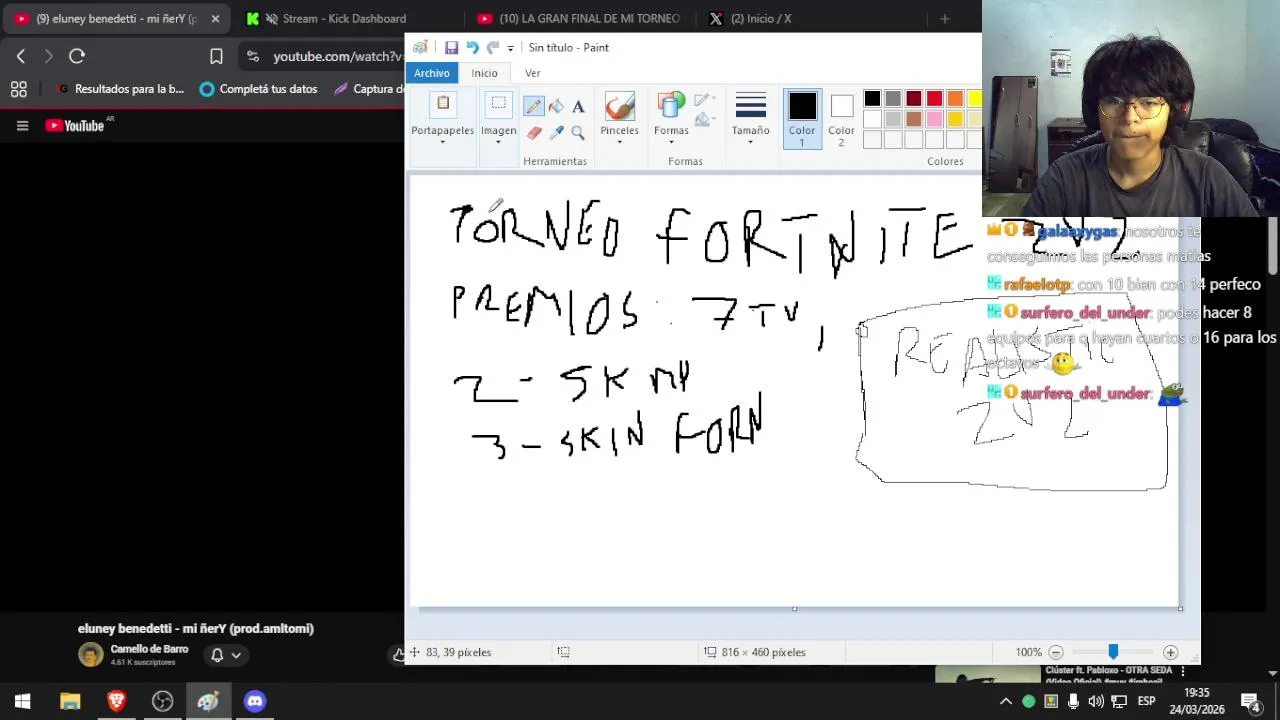Switch to Stream - Kick Dashboard tab
The width and height of the screenshot is (1280, 720).
tap(343, 19)
